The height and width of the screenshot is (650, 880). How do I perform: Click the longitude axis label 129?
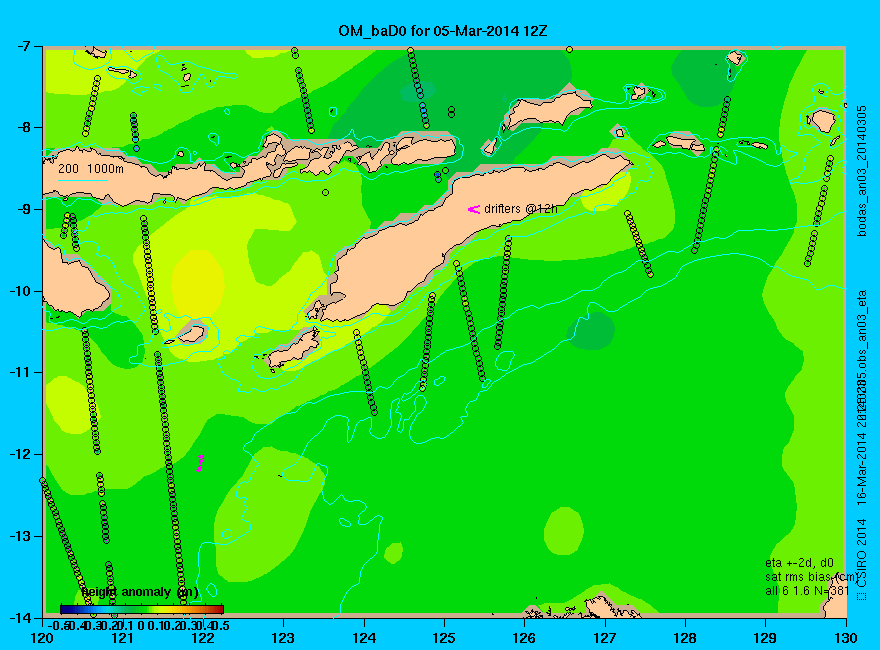[766, 638]
